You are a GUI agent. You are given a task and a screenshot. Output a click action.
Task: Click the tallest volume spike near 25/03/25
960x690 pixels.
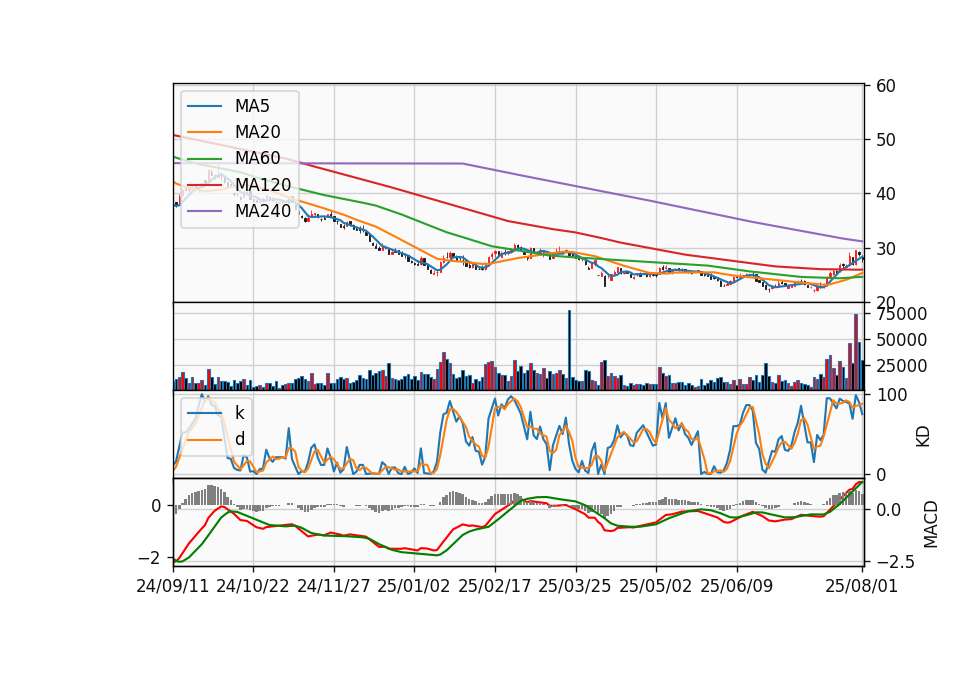click(569, 350)
